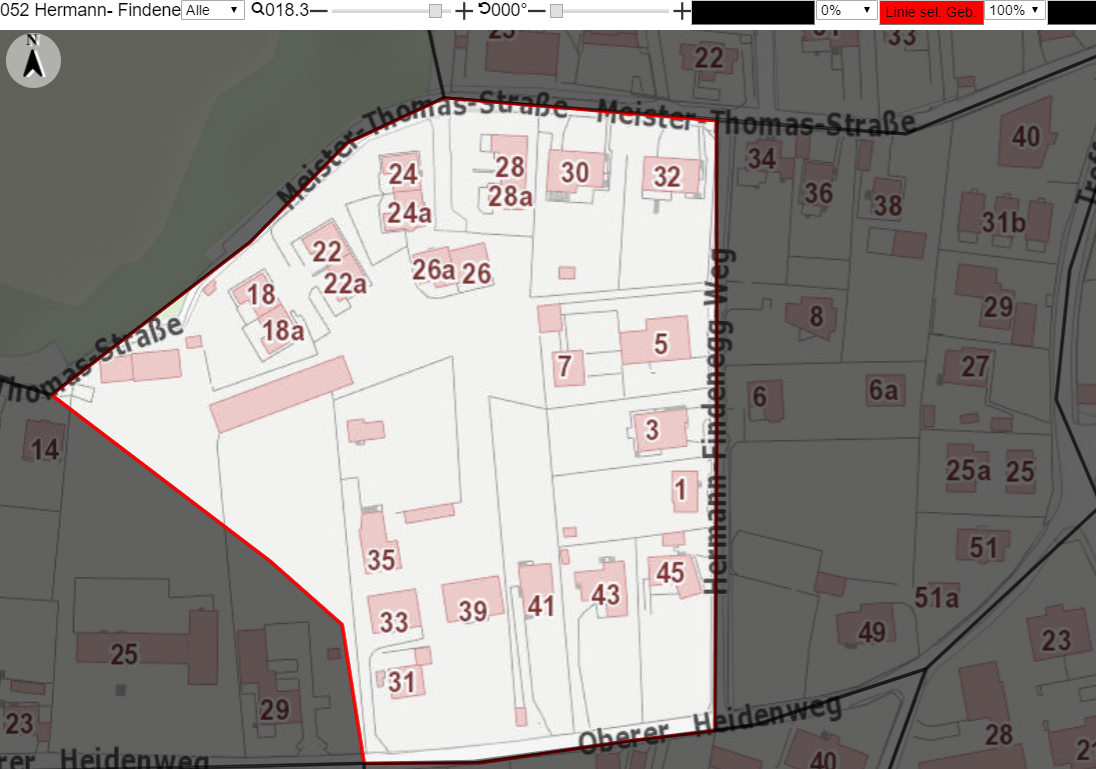Decrease zoom with the minus icon
Viewport: 1096px width, 769px height.
click(x=318, y=10)
